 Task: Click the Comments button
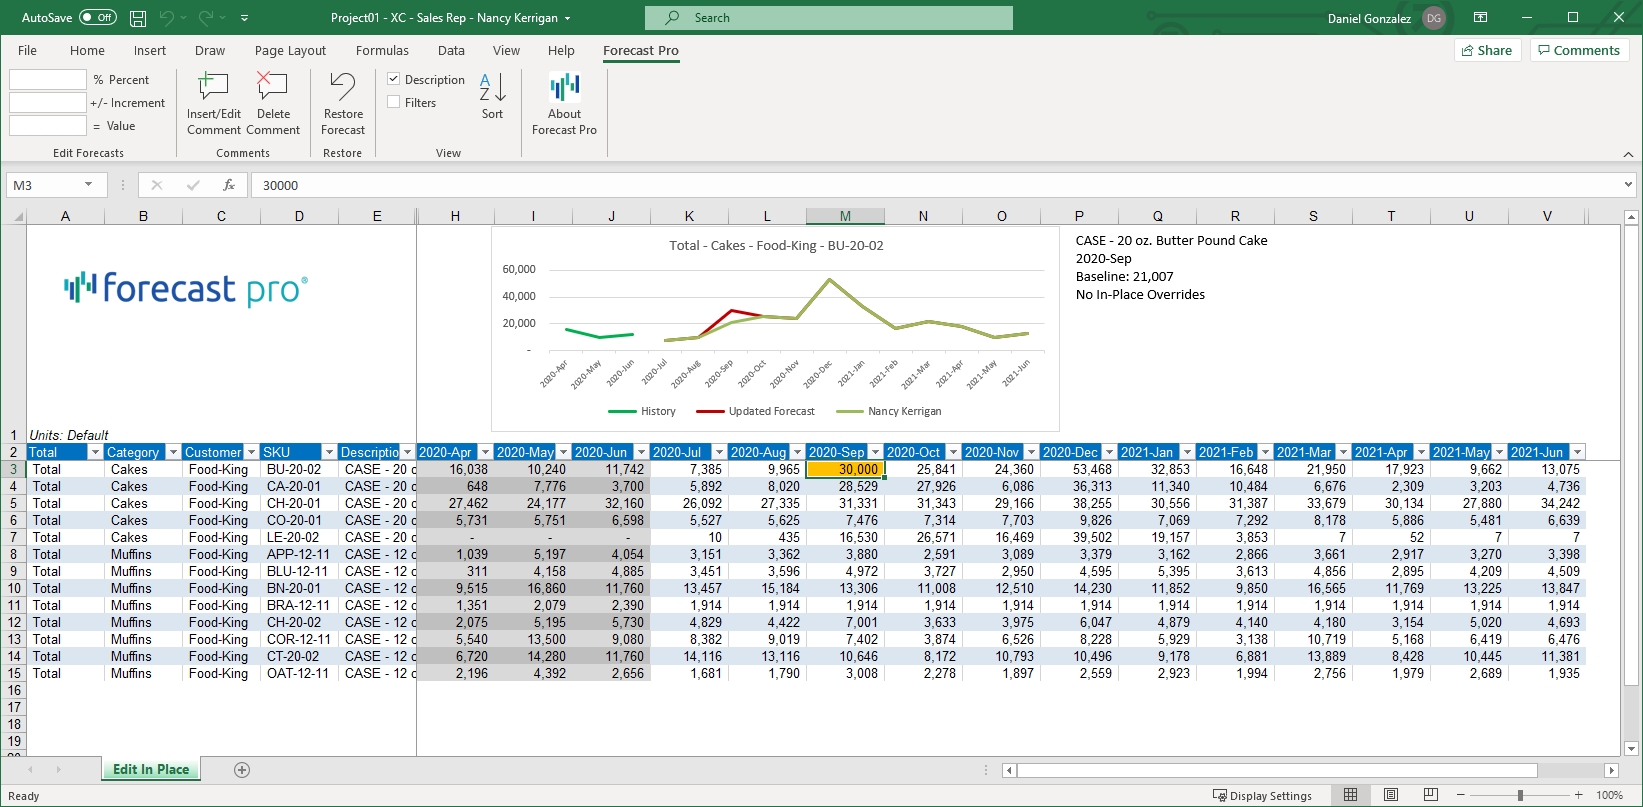tap(1579, 50)
